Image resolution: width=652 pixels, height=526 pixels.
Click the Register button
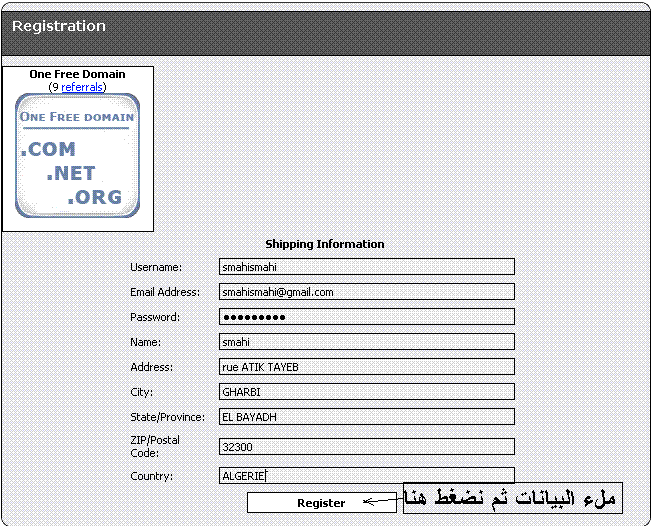click(x=322, y=502)
